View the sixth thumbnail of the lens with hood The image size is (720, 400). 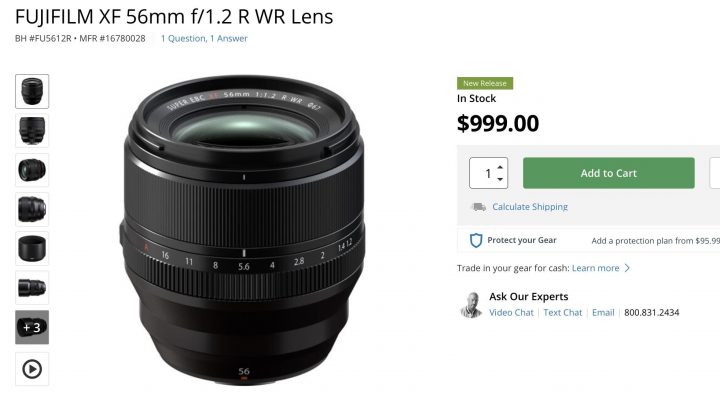(x=32, y=288)
